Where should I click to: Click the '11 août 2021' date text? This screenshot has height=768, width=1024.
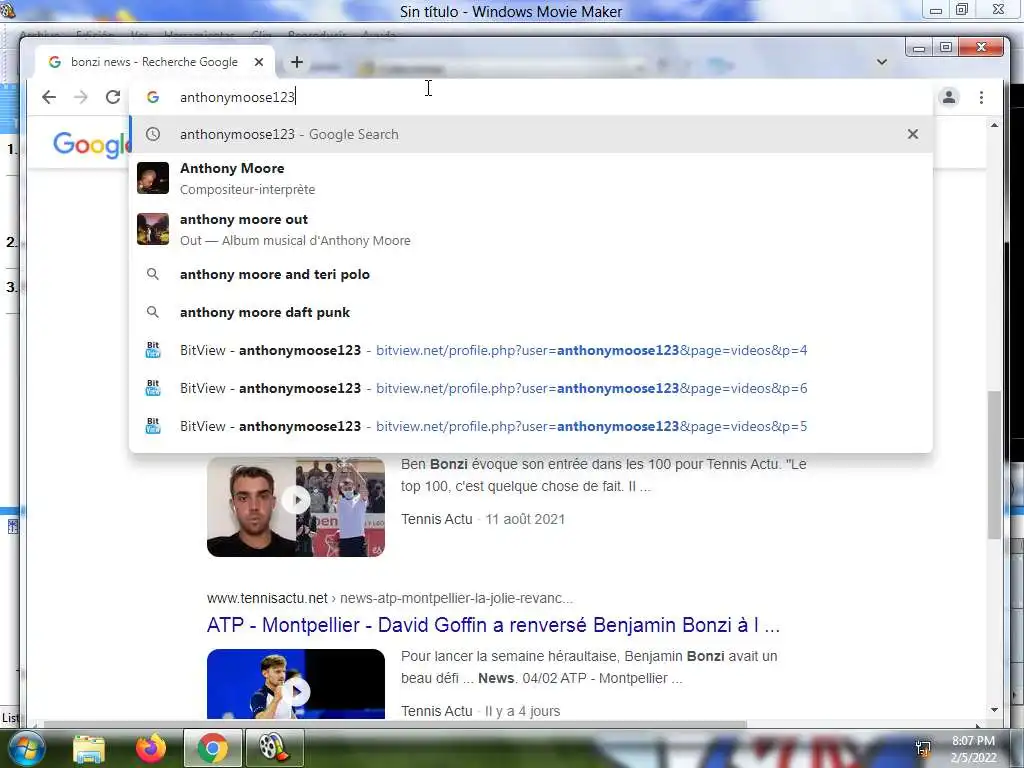pyautogui.click(x=525, y=519)
